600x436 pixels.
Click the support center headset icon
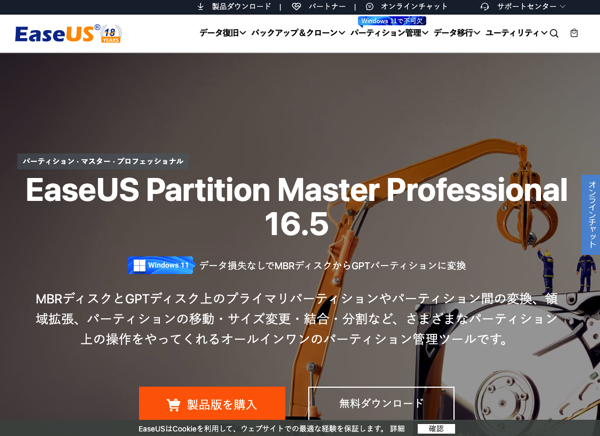484,7
